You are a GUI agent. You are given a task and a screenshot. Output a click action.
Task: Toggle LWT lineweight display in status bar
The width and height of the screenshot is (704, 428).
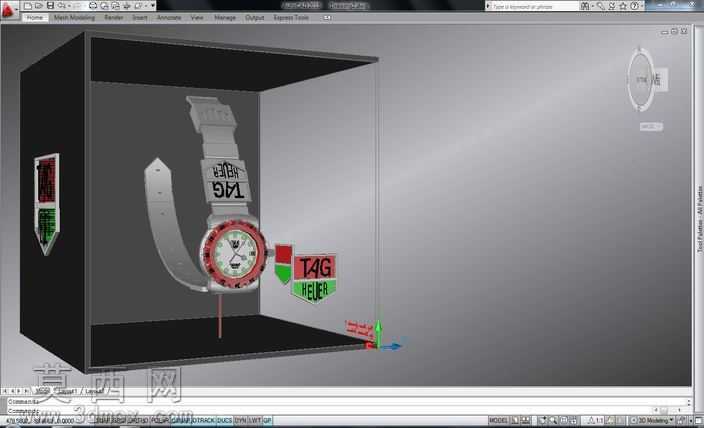[x=255, y=421]
